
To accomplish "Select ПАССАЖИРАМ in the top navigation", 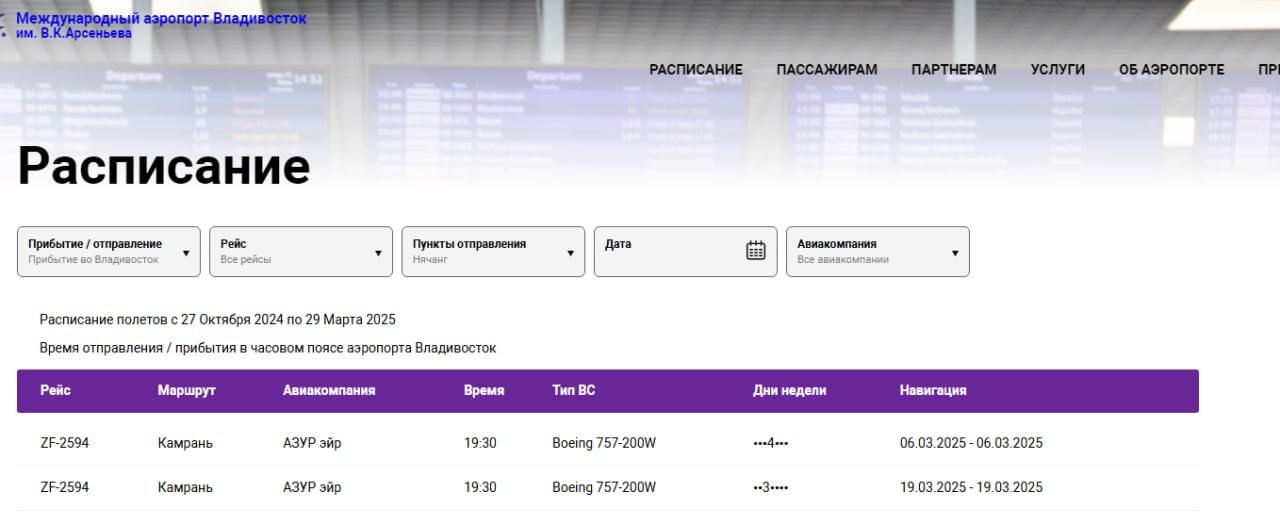I will 826,69.
